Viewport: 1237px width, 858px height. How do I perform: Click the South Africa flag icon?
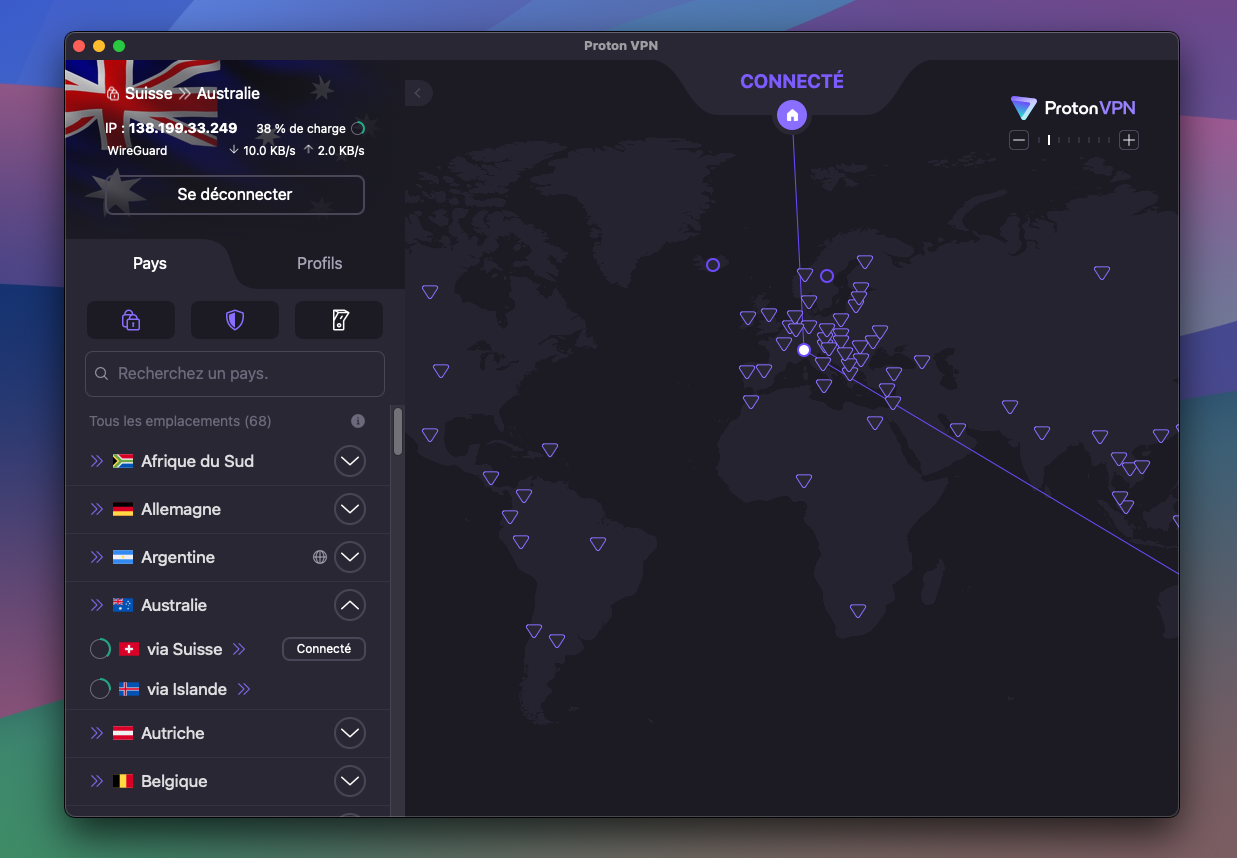pyautogui.click(x=123, y=461)
